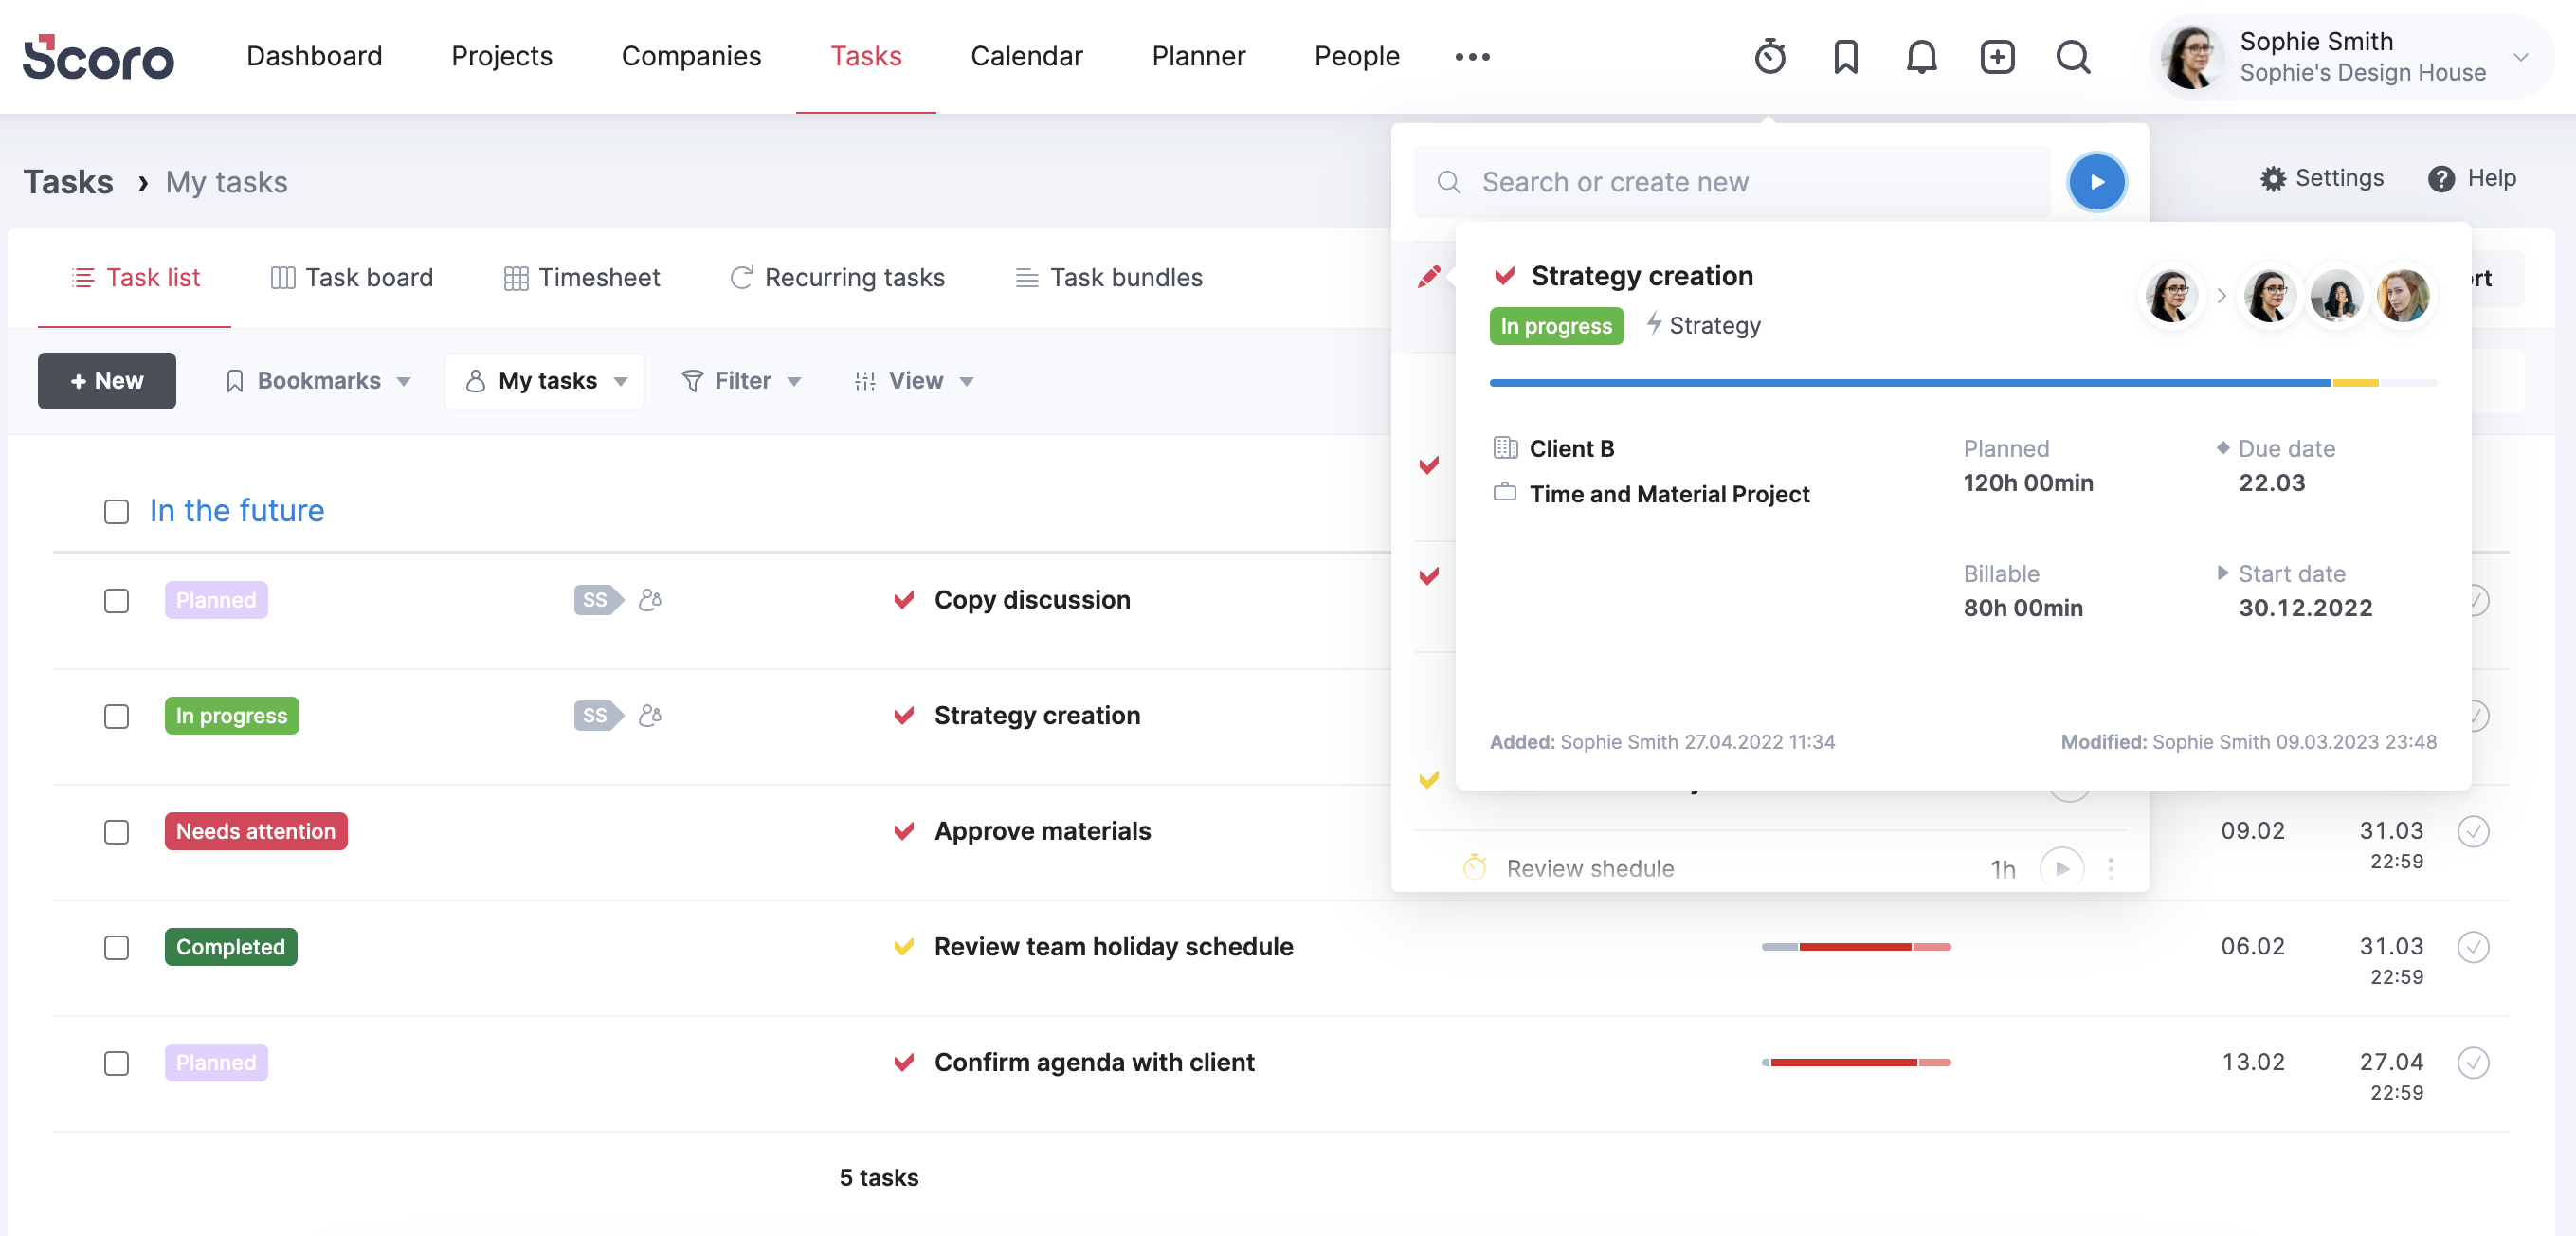
Task: Open Settings gear
Action: tap(2321, 178)
